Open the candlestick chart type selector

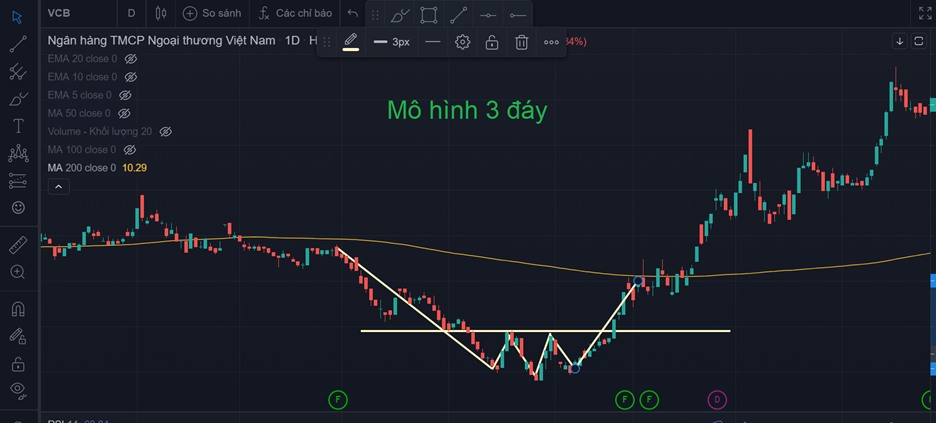coord(160,13)
